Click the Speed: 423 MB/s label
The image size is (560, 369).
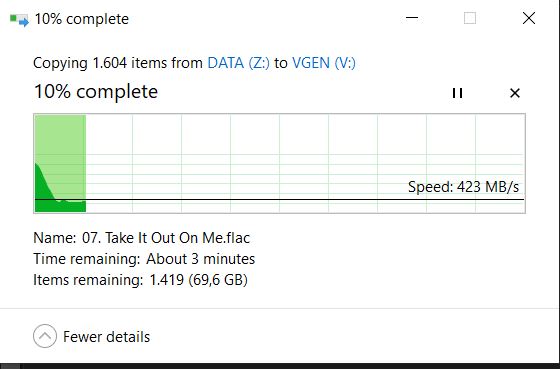463,187
